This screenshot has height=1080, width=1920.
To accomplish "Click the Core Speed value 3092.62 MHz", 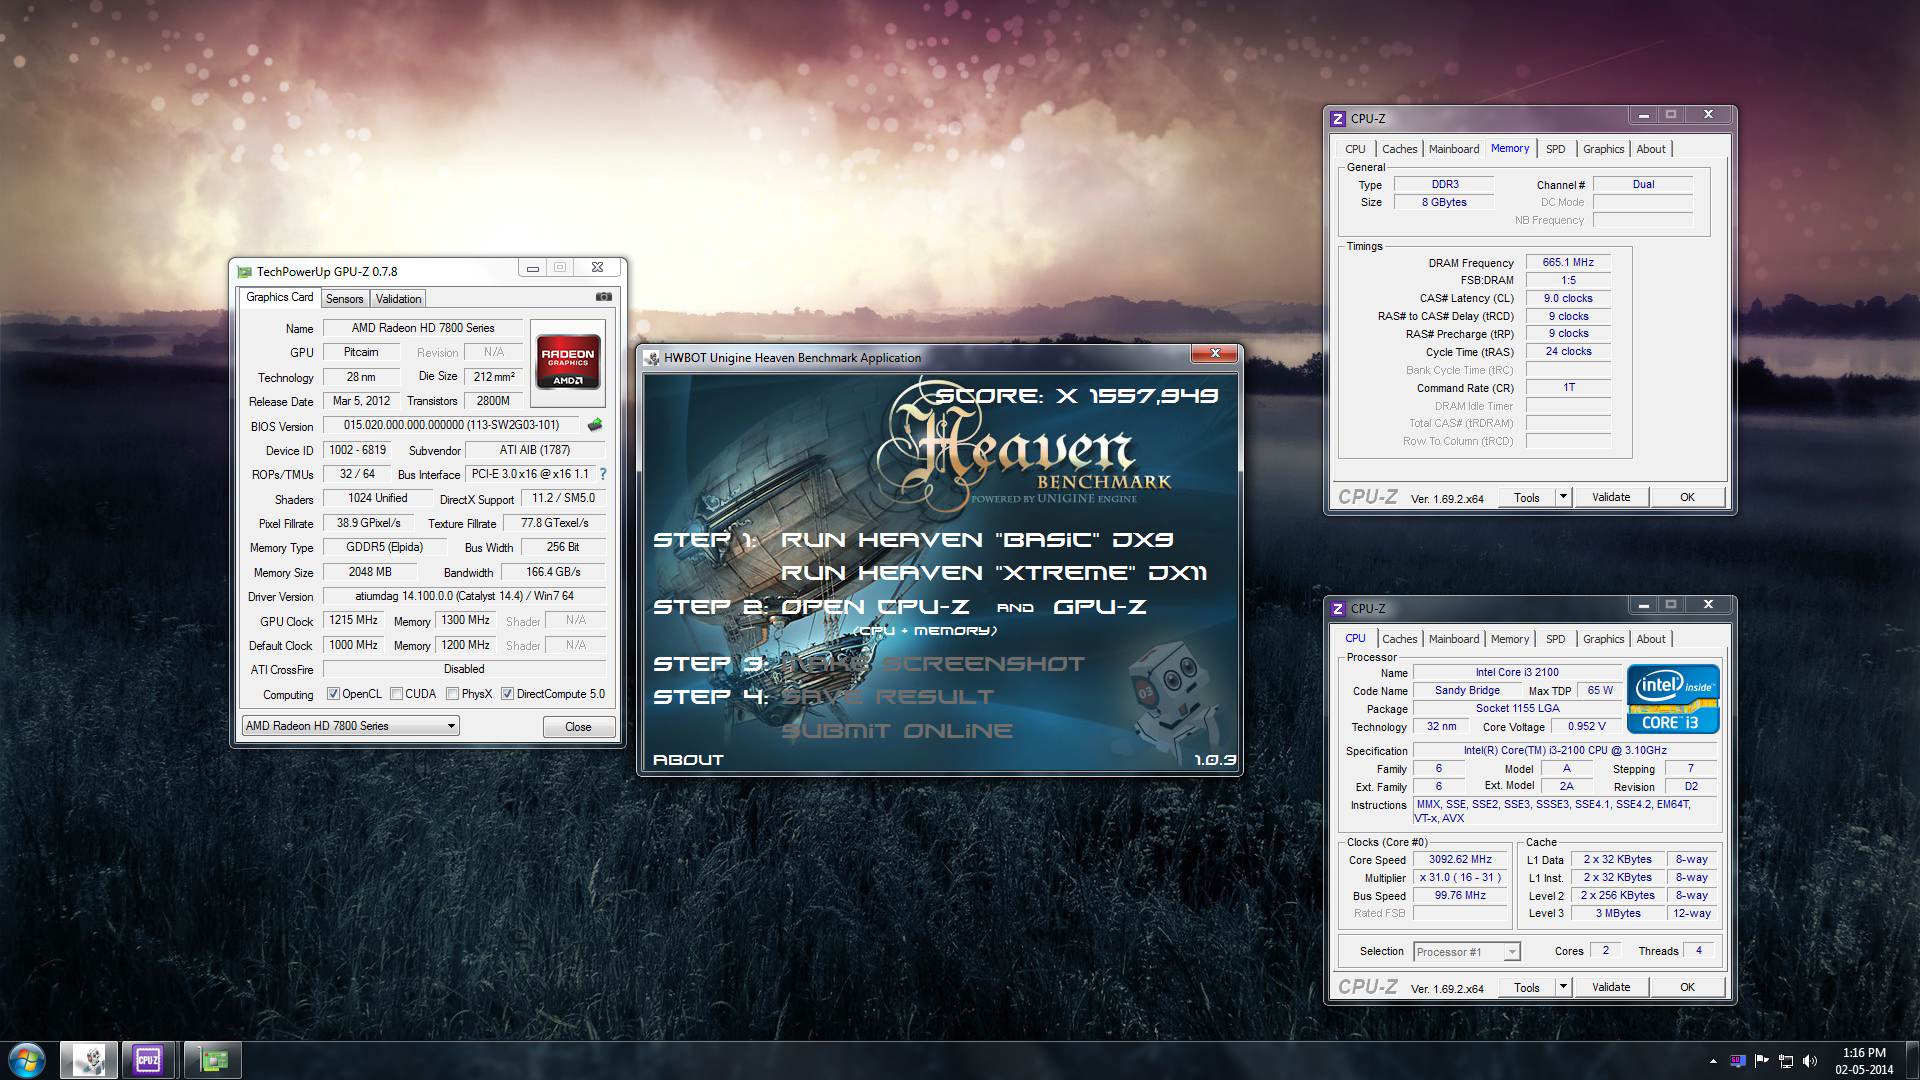I will click(1460, 860).
